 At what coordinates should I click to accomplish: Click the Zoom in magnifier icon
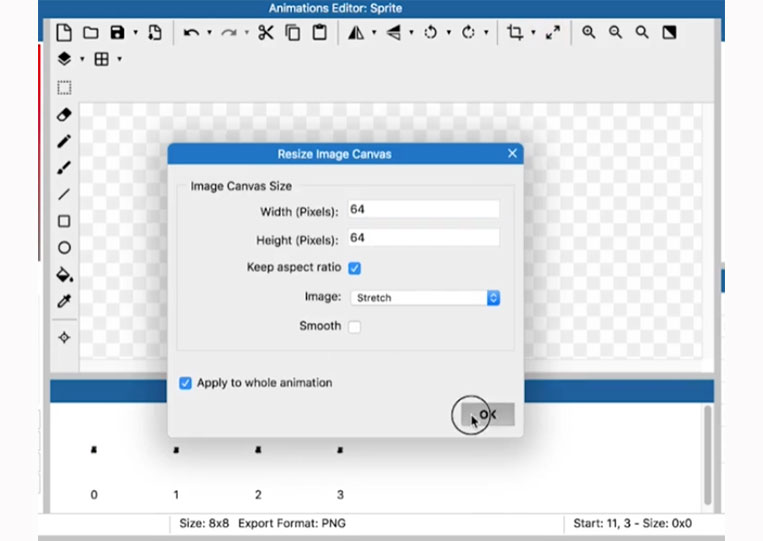(589, 33)
